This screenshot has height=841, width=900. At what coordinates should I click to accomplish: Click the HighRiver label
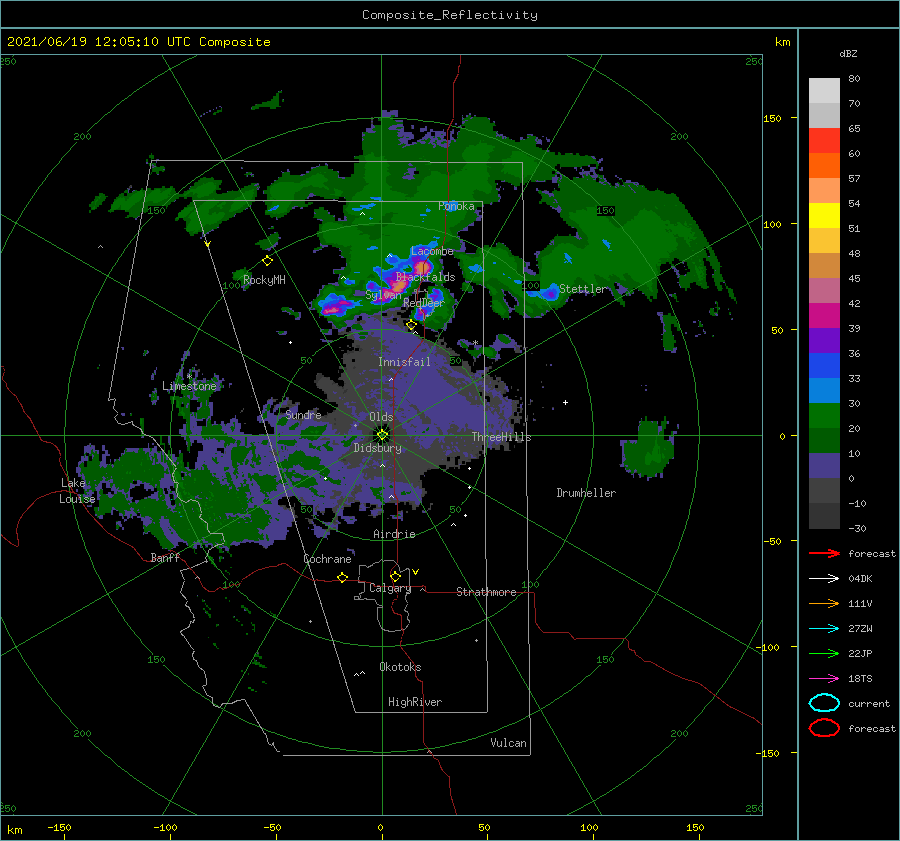coord(415,702)
